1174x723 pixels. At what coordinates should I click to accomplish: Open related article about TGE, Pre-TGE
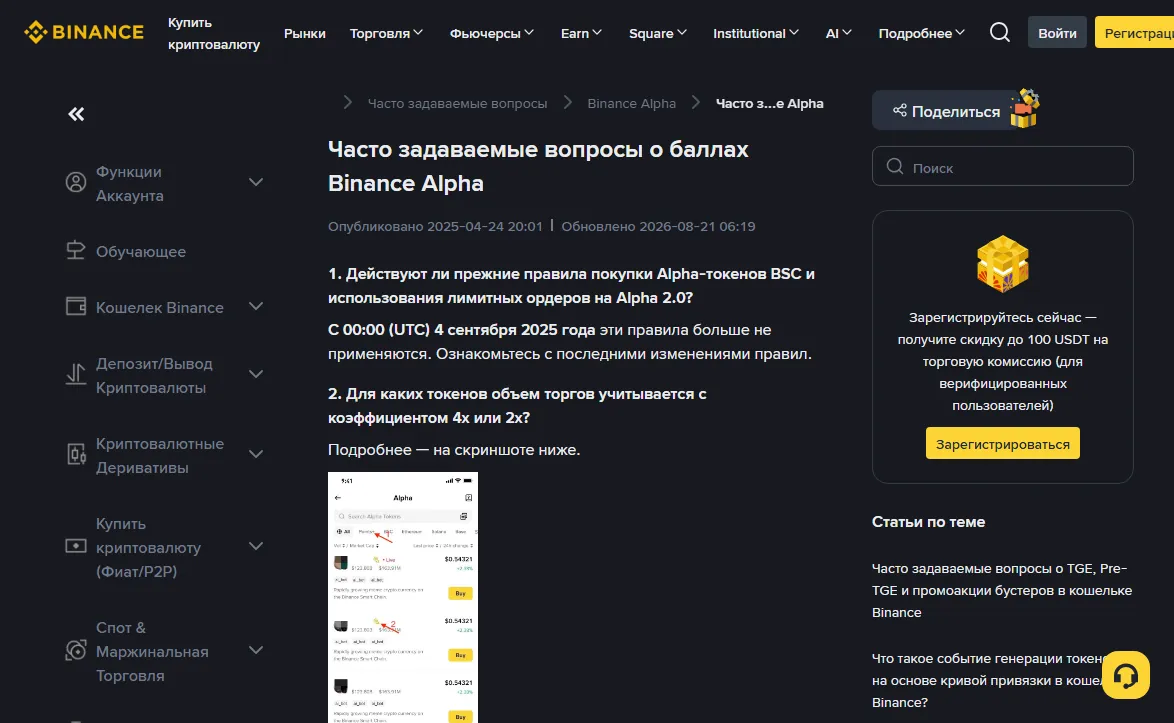tap(1002, 590)
